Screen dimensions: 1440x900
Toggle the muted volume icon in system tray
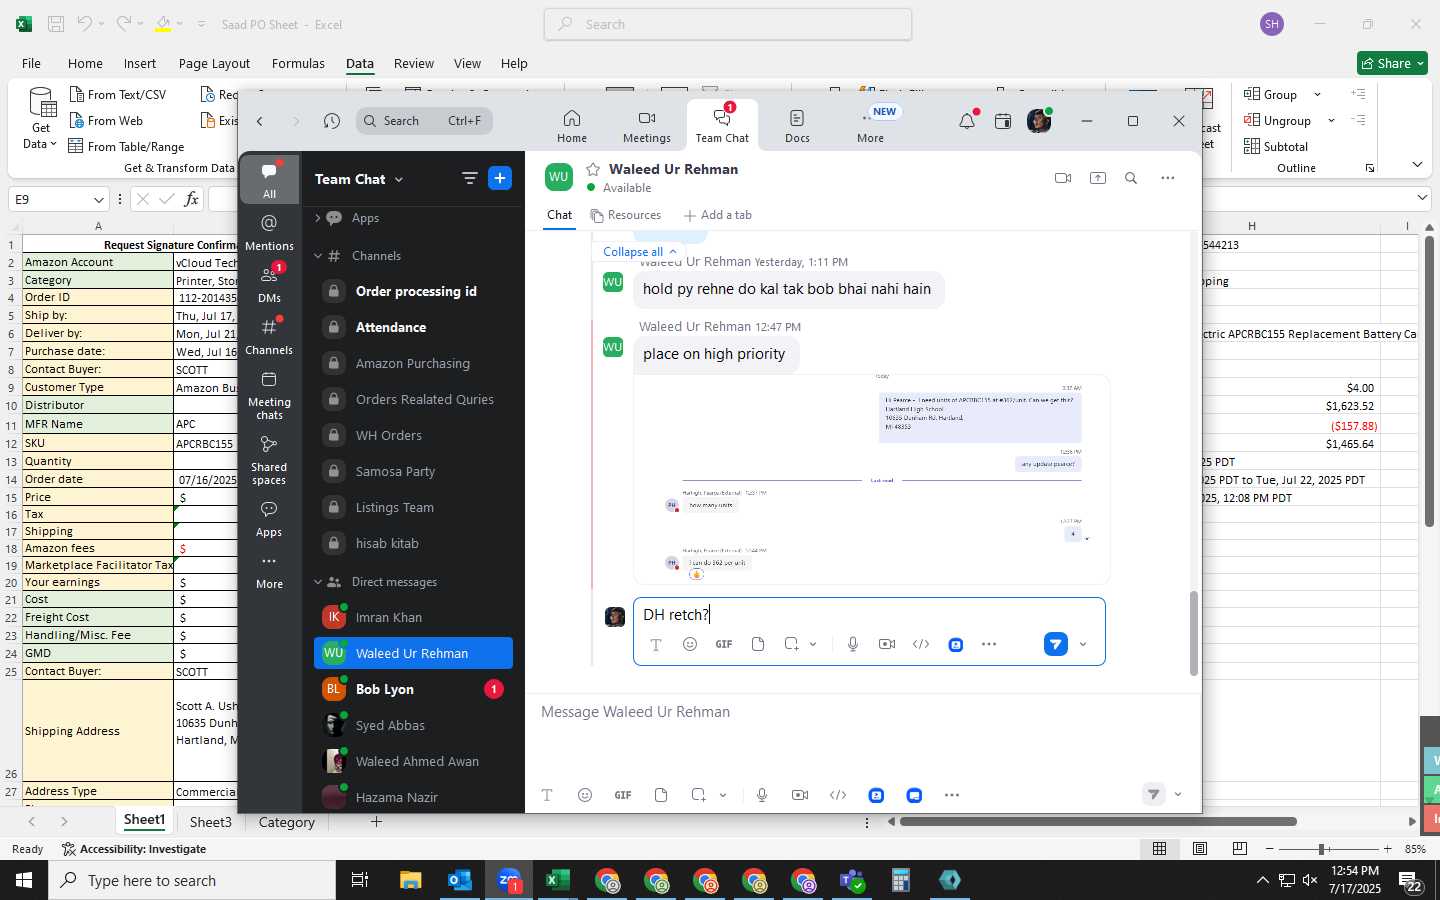coord(1311,881)
